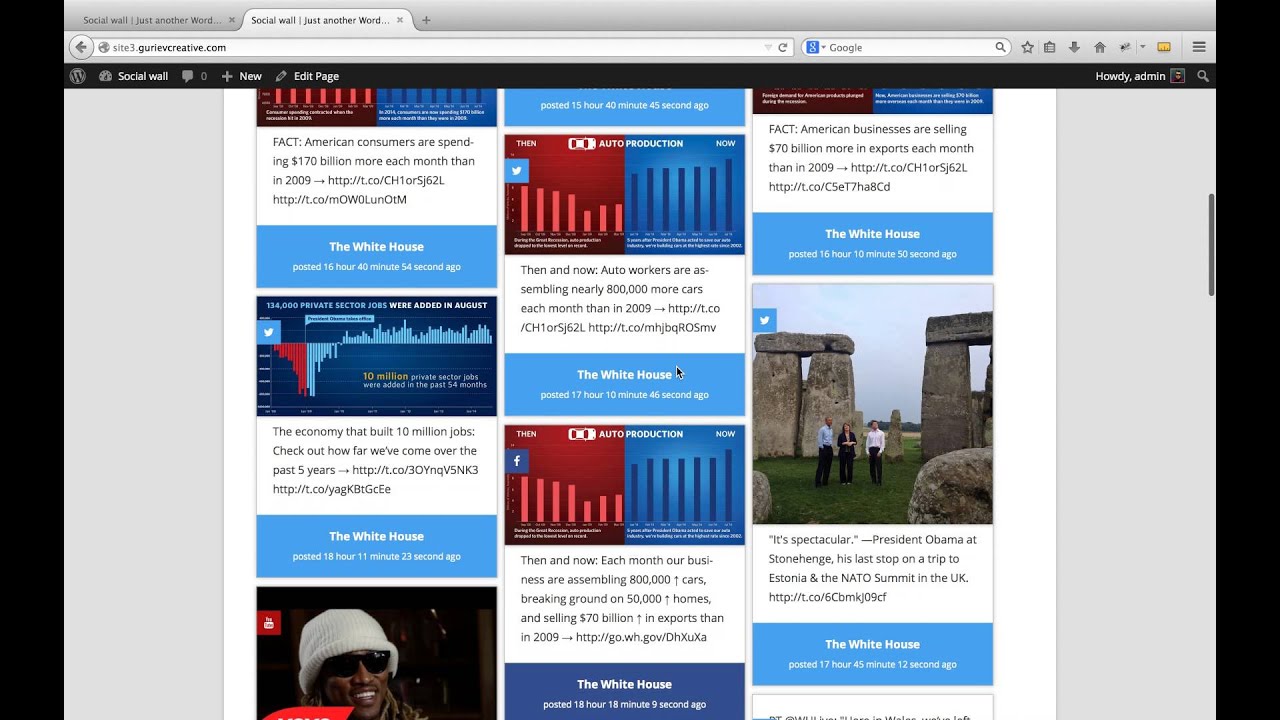The width and height of the screenshot is (1280, 720).
Task: Click the admin bar search icon
Action: 1203,76
